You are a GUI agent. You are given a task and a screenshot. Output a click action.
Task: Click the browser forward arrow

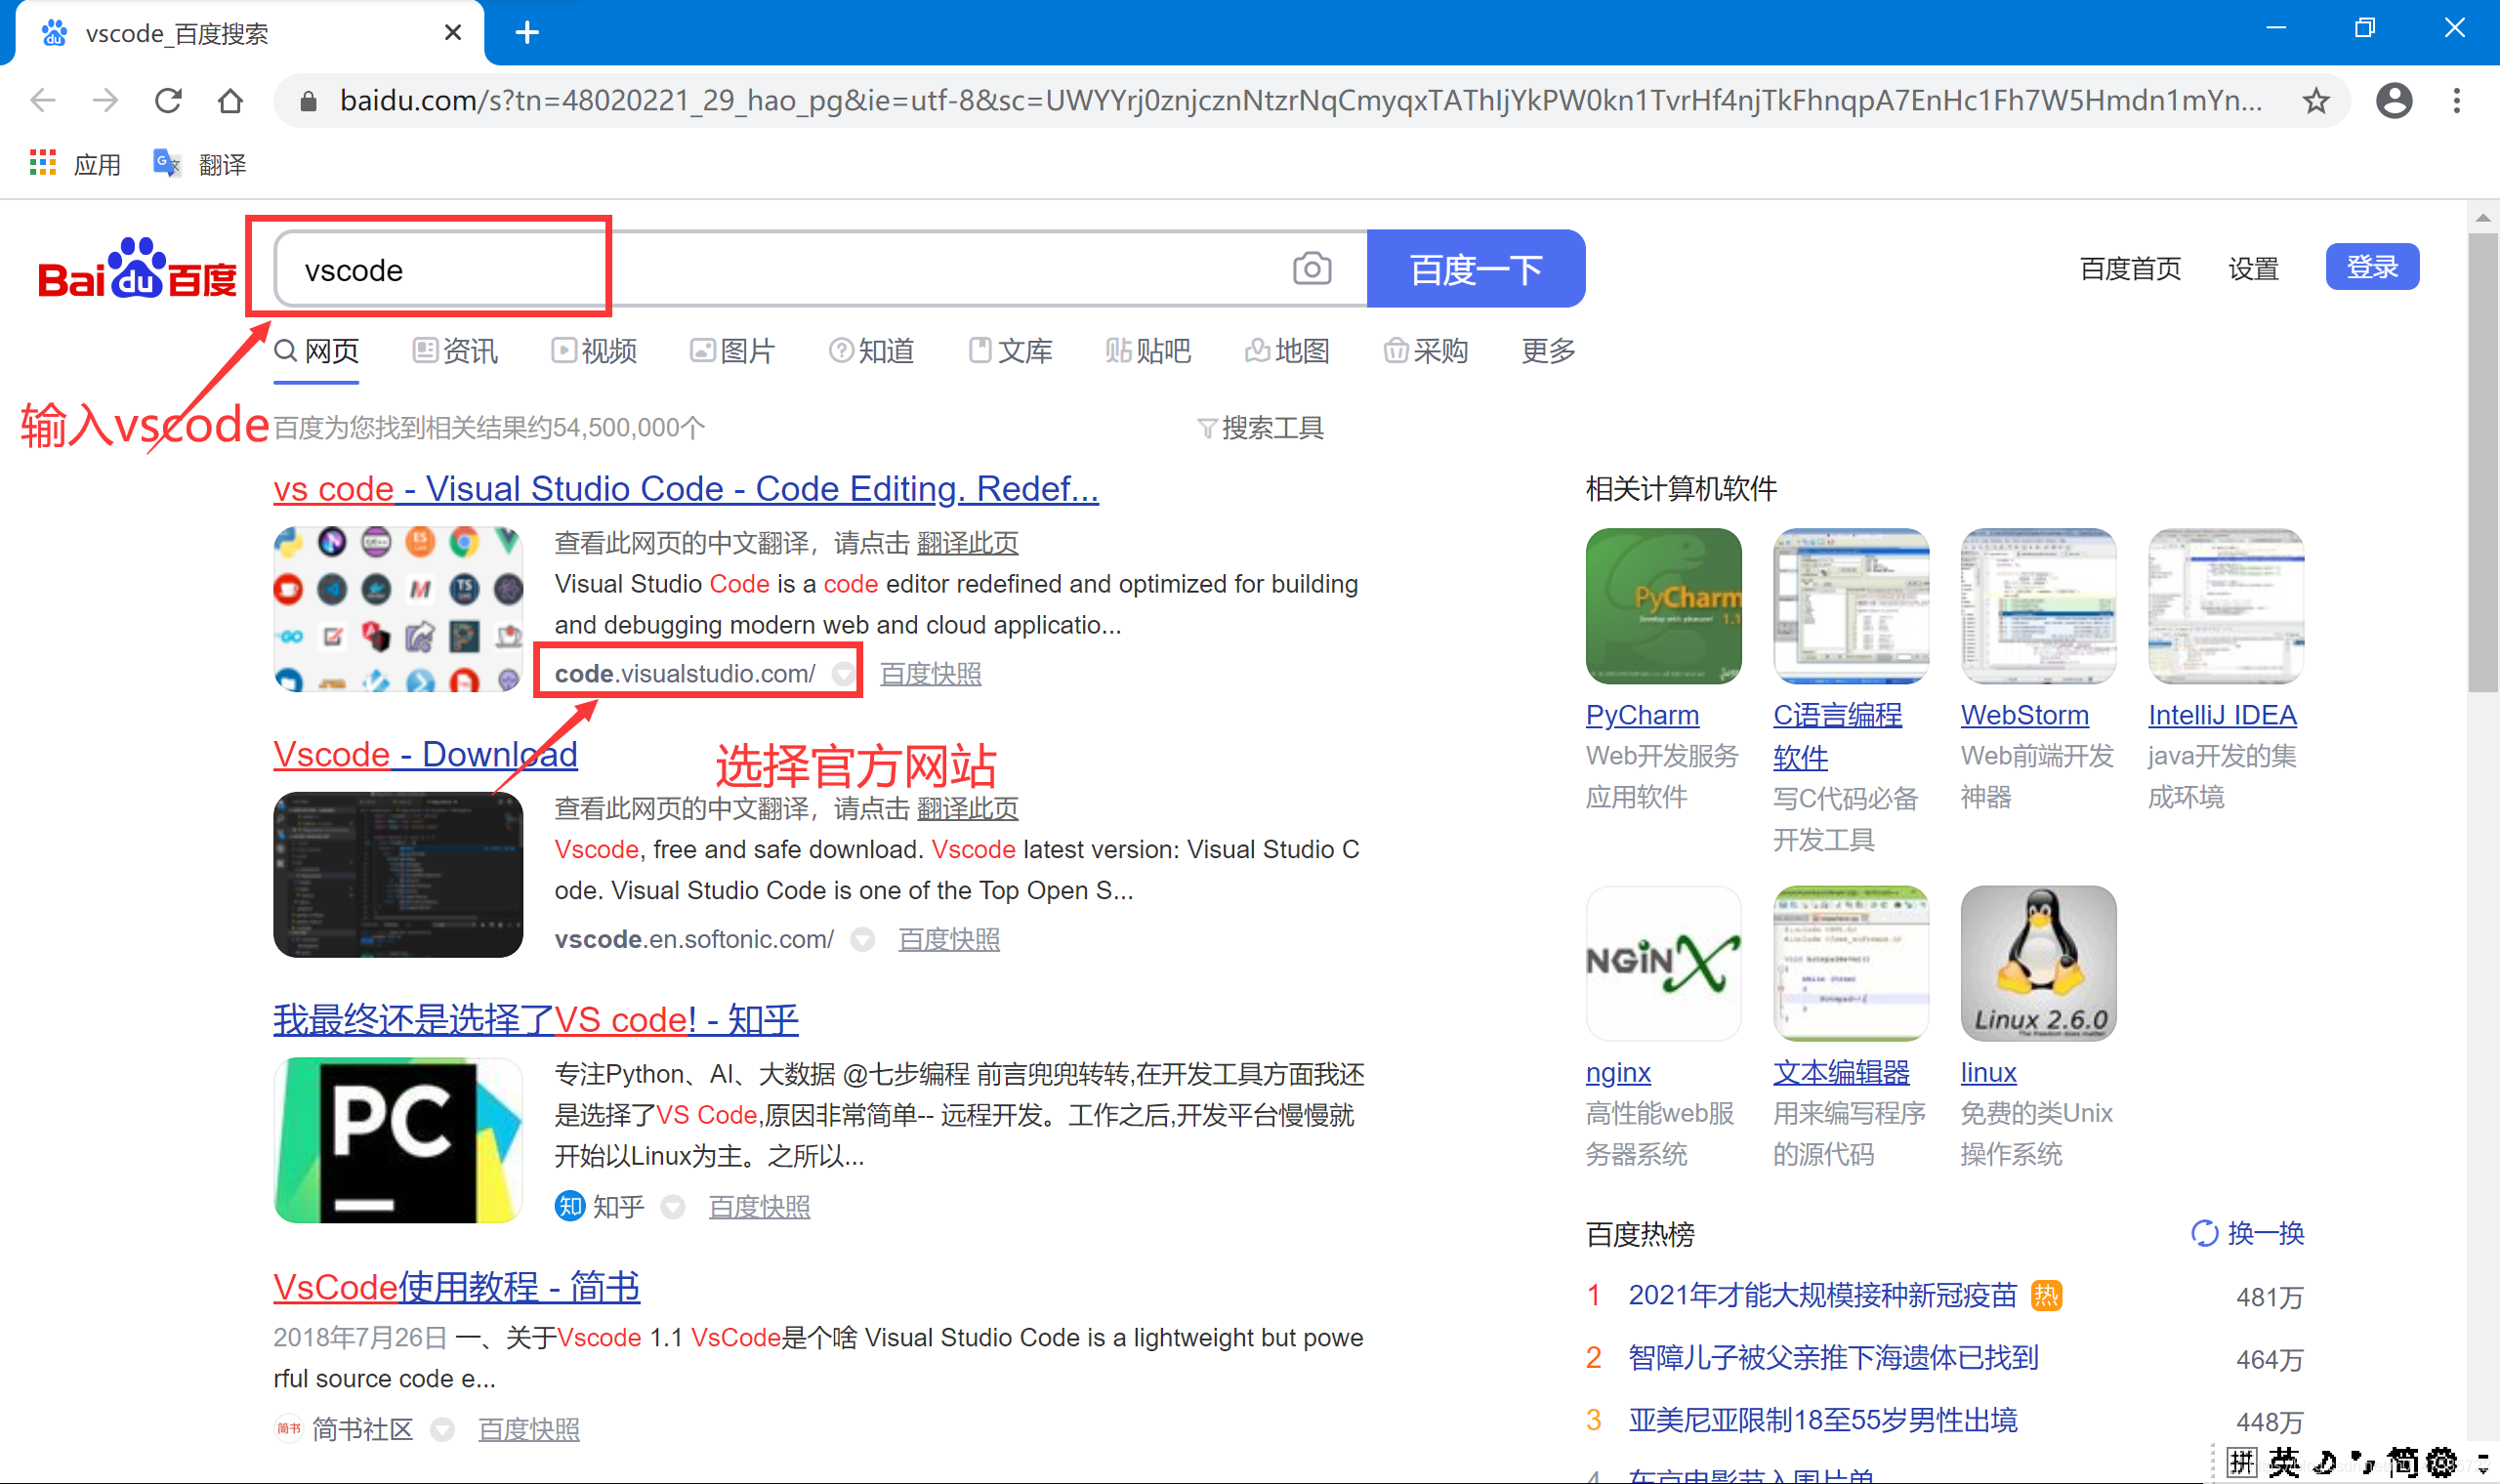tap(105, 101)
